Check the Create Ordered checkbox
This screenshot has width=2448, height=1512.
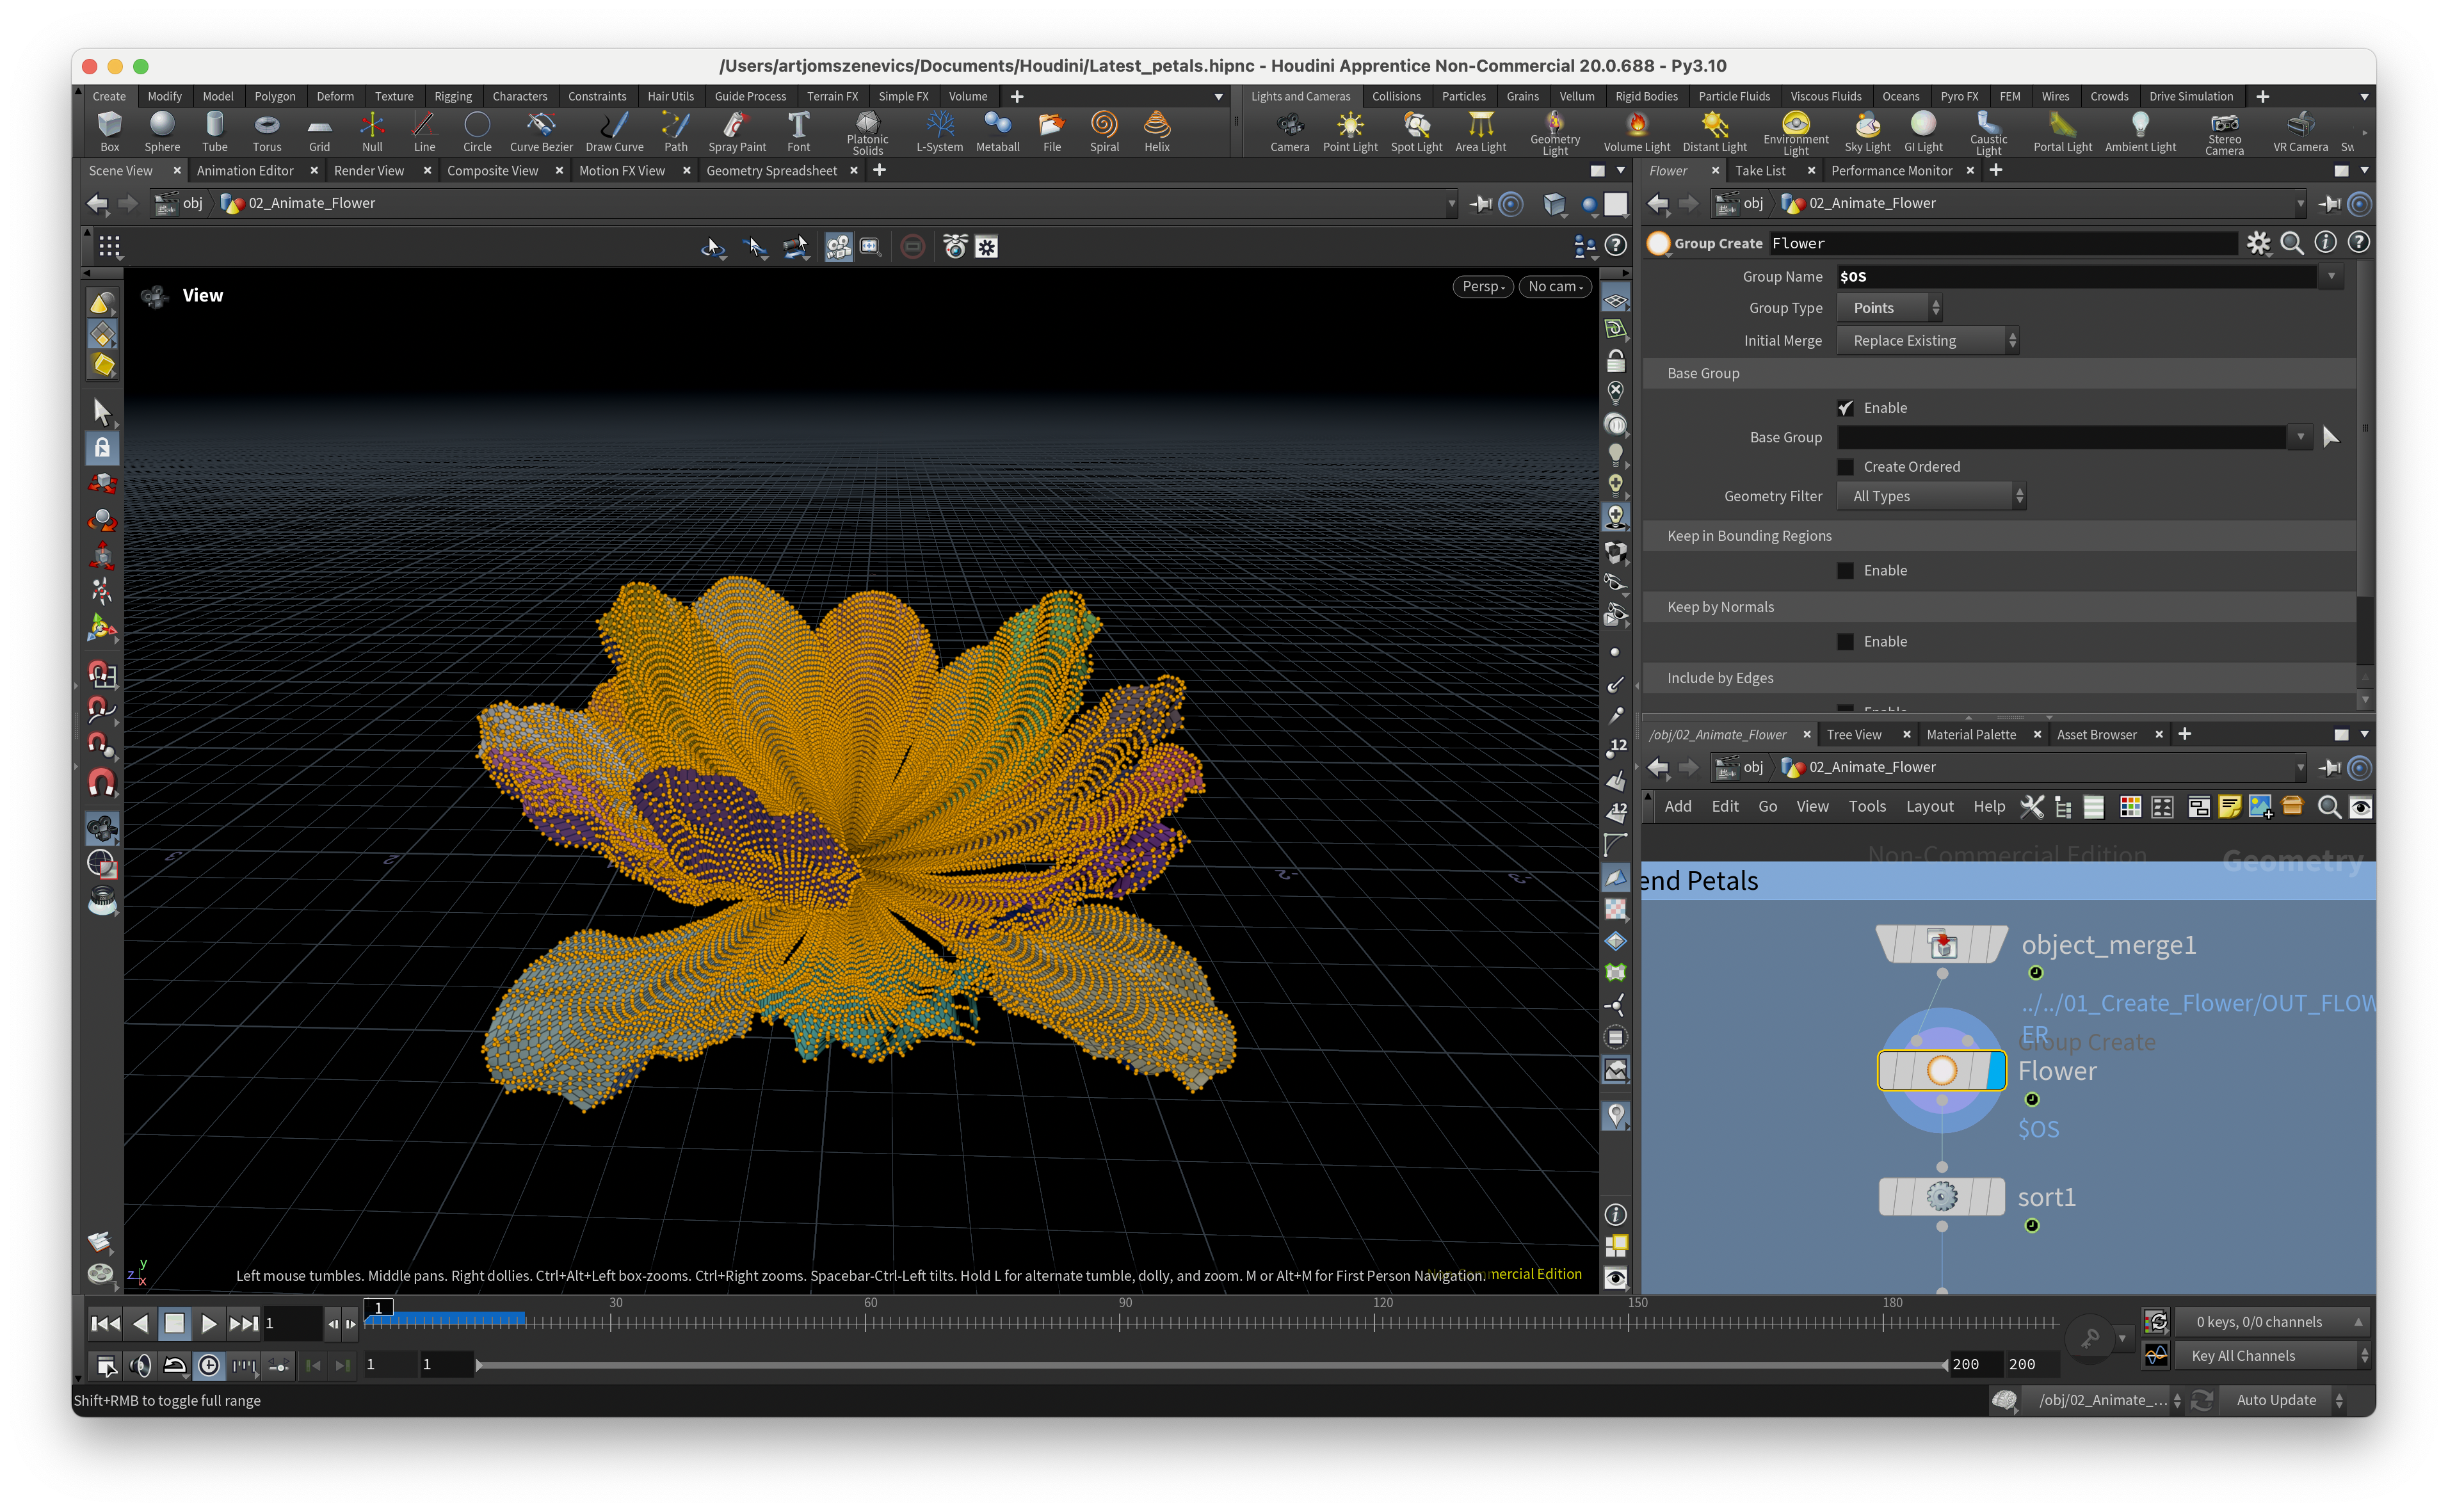[x=1846, y=467]
